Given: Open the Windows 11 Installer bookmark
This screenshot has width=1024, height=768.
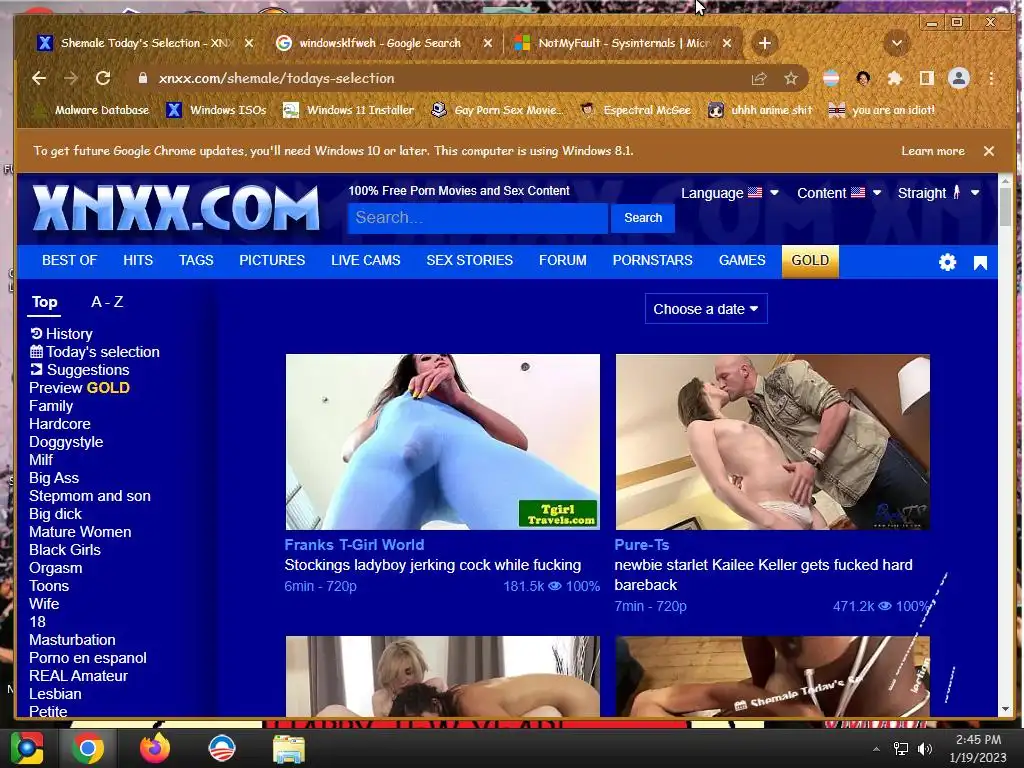Looking at the screenshot, I should click(349, 110).
